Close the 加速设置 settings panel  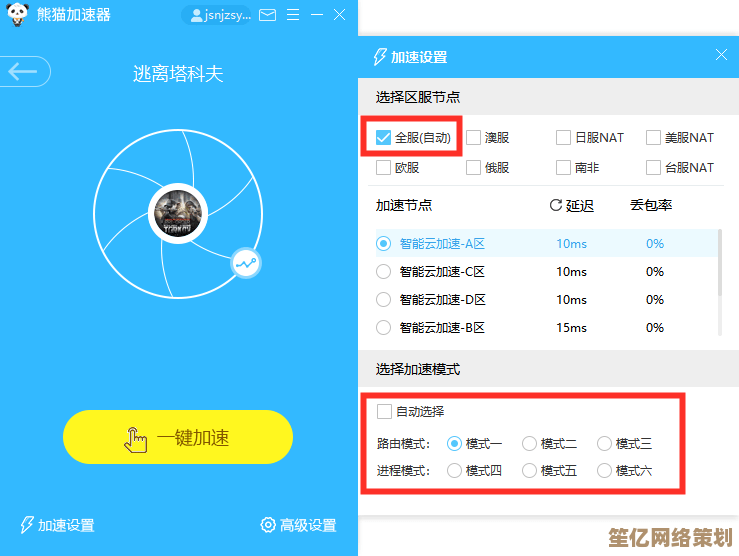click(x=721, y=56)
